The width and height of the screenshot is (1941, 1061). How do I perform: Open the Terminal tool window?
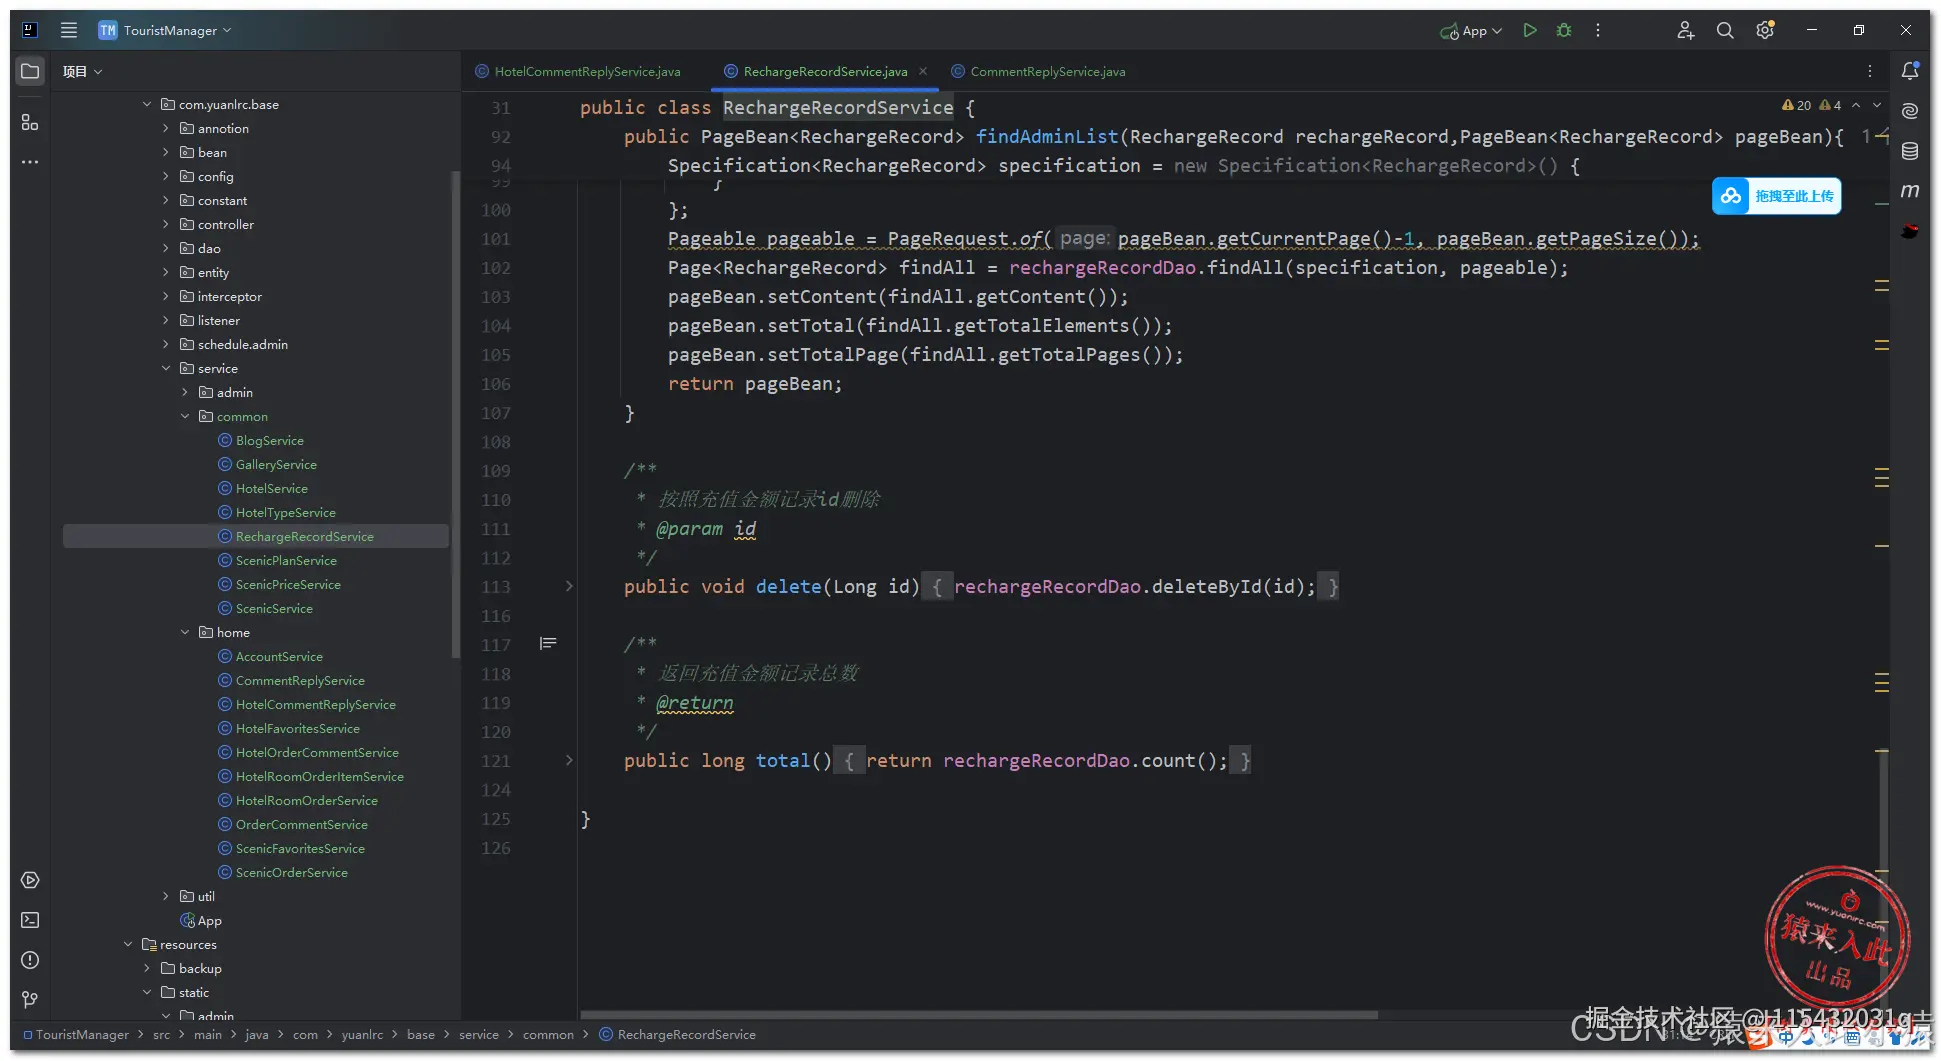pos(30,920)
